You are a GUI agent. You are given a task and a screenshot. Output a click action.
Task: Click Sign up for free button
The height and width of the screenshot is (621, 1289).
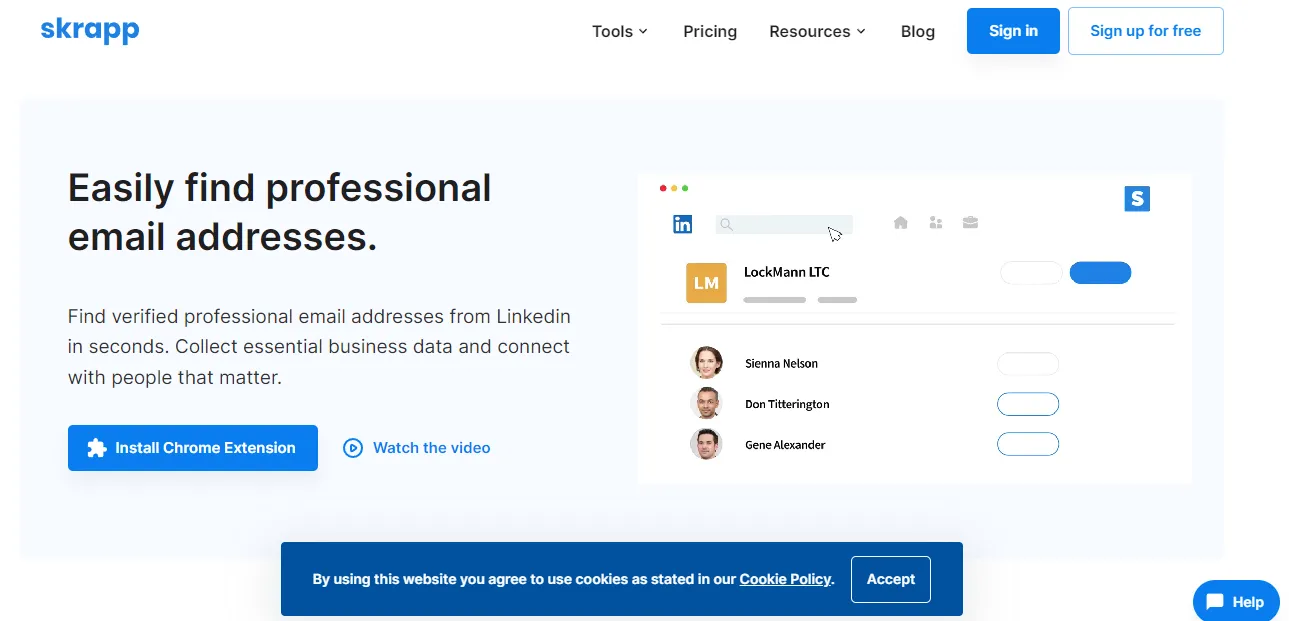coord(1146,31)
